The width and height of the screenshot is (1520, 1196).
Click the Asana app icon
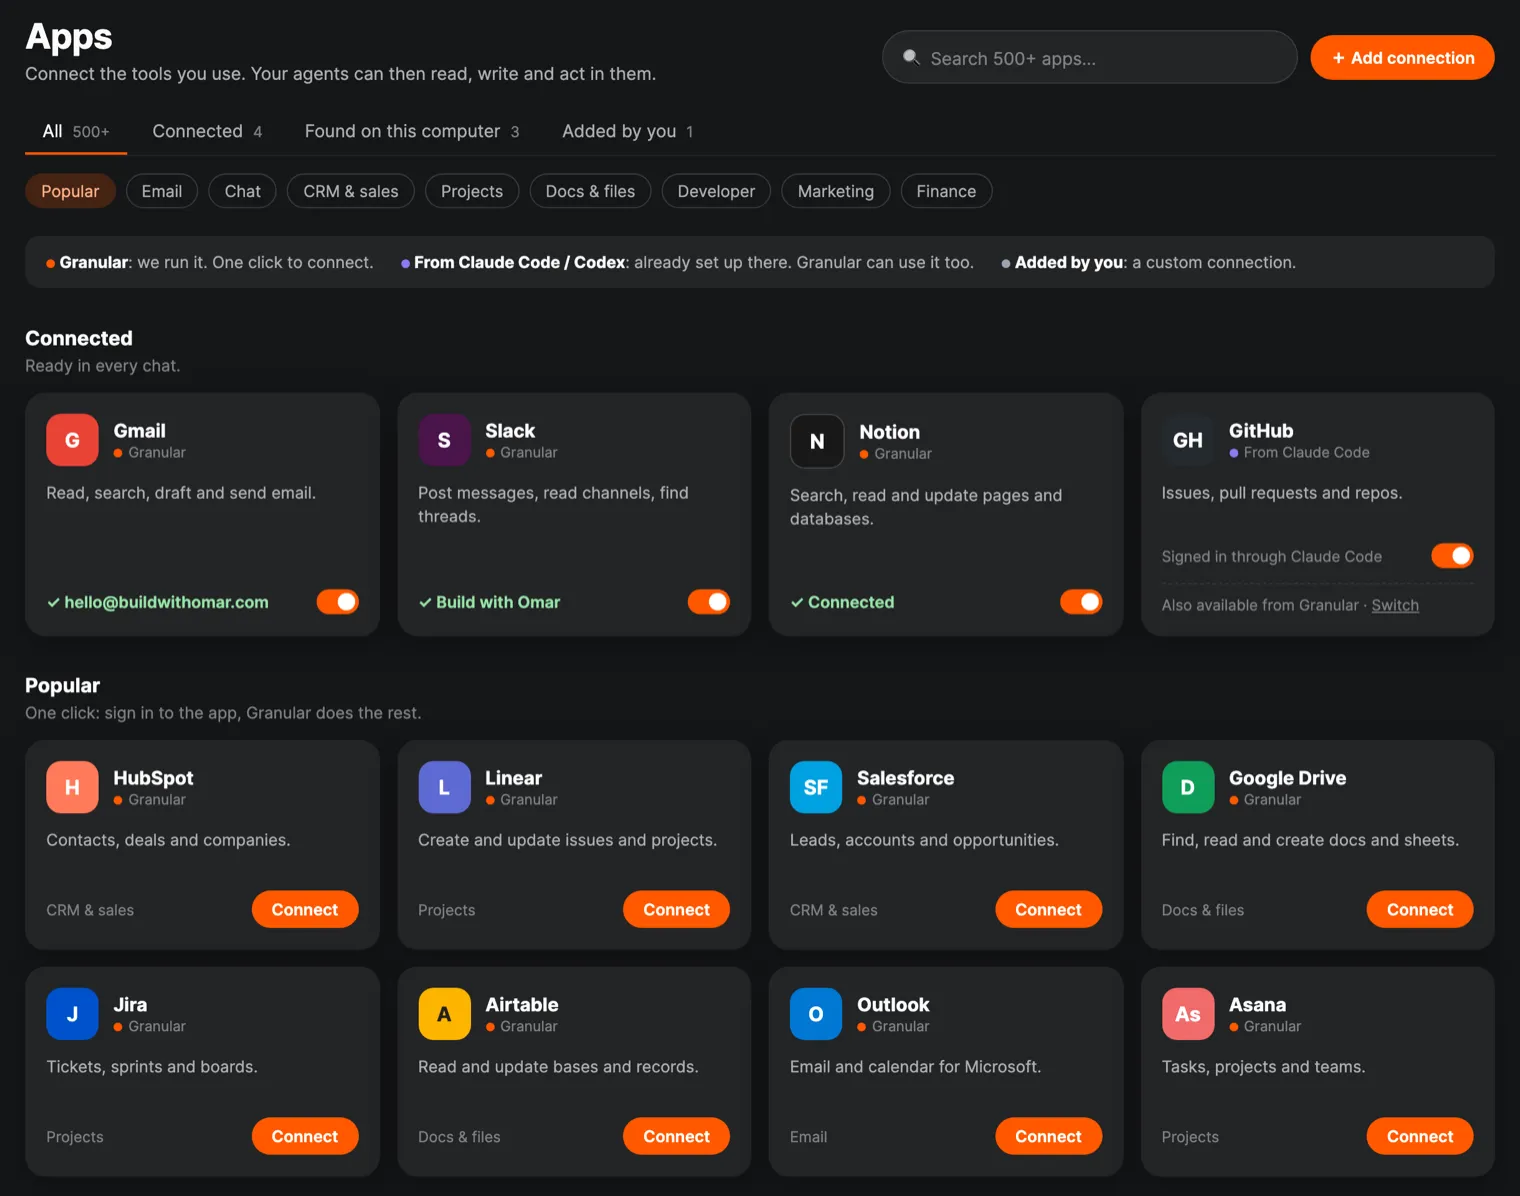1188,1014
